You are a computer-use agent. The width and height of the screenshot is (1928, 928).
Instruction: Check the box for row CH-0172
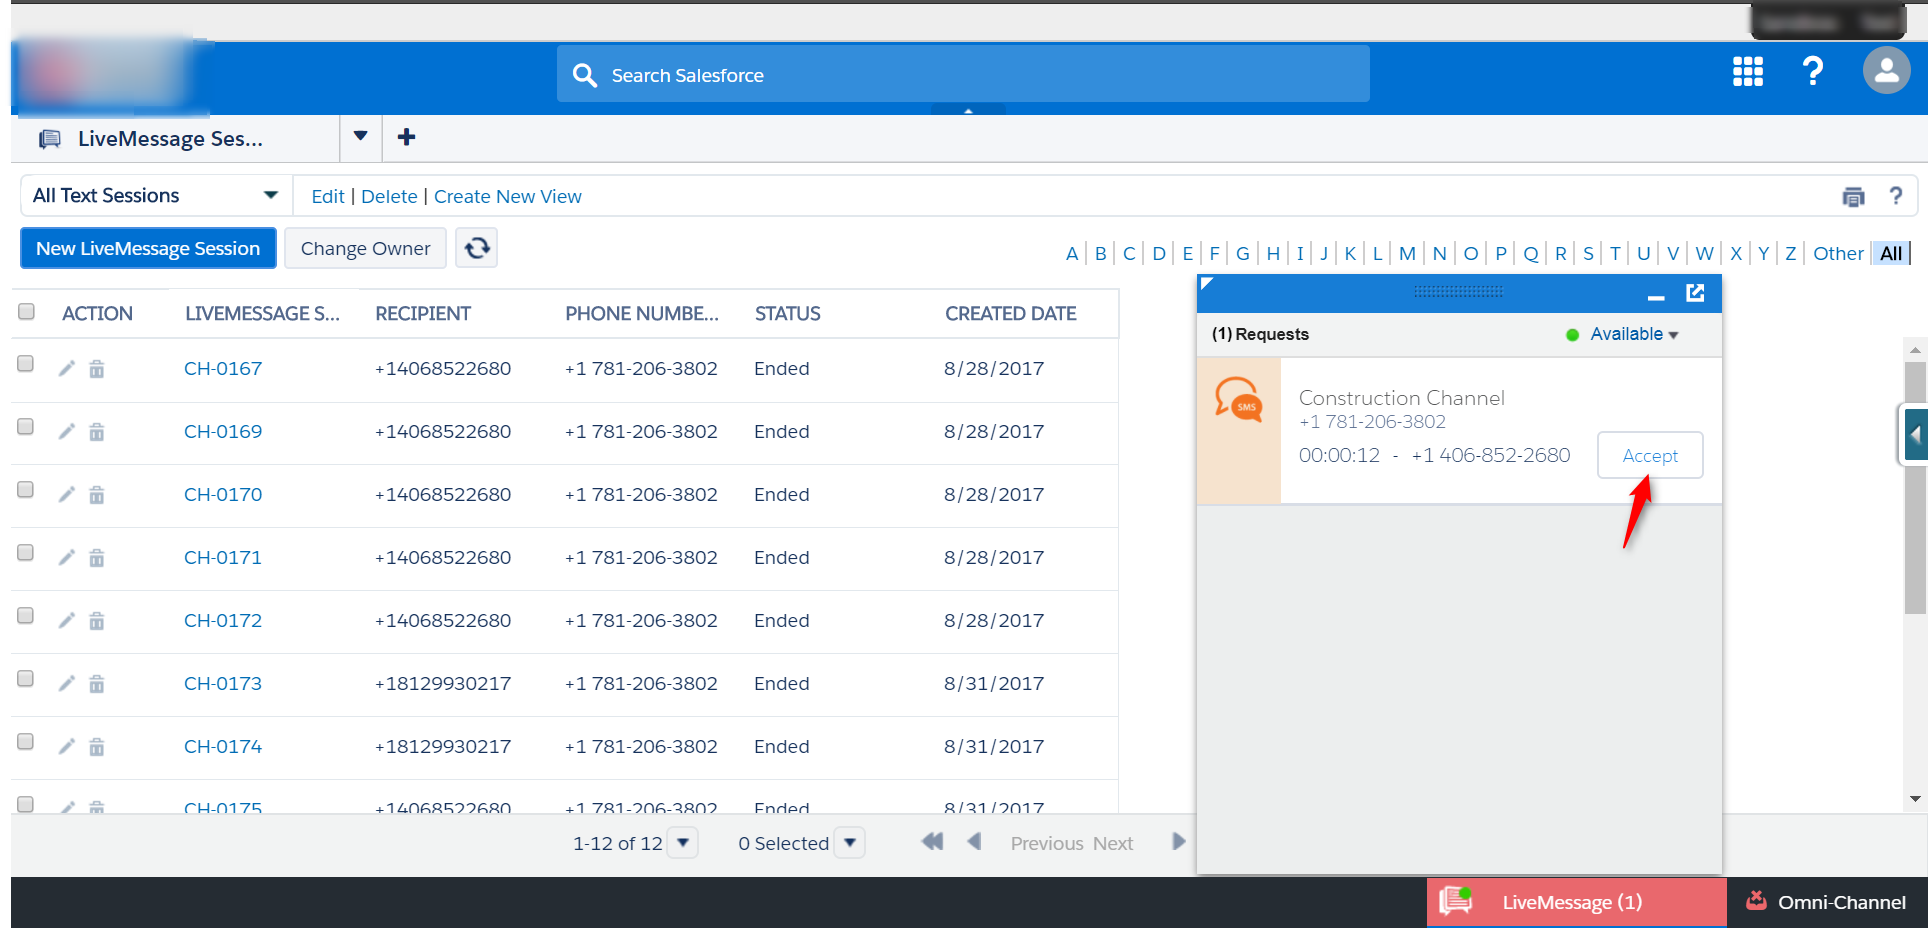pyautogui.click(x=26, y=616)
